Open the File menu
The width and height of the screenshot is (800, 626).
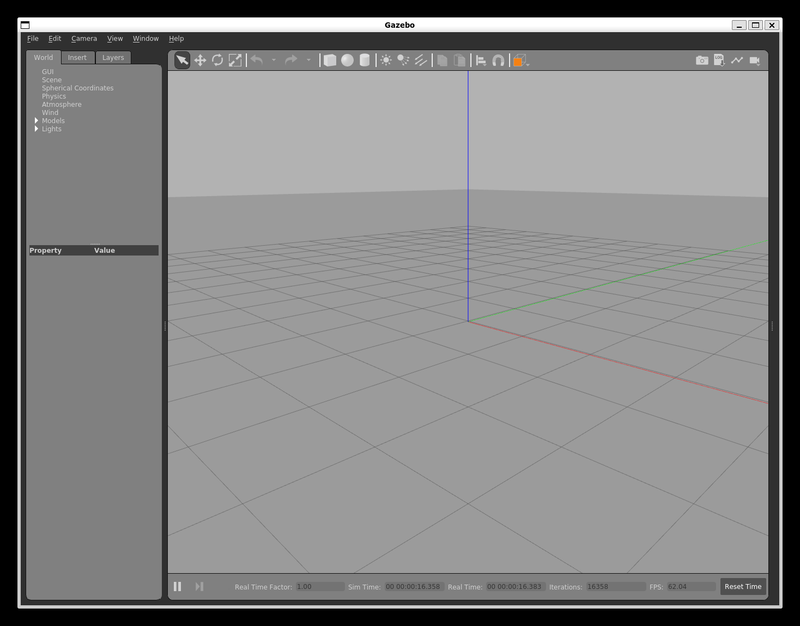[x=33, y=38]
